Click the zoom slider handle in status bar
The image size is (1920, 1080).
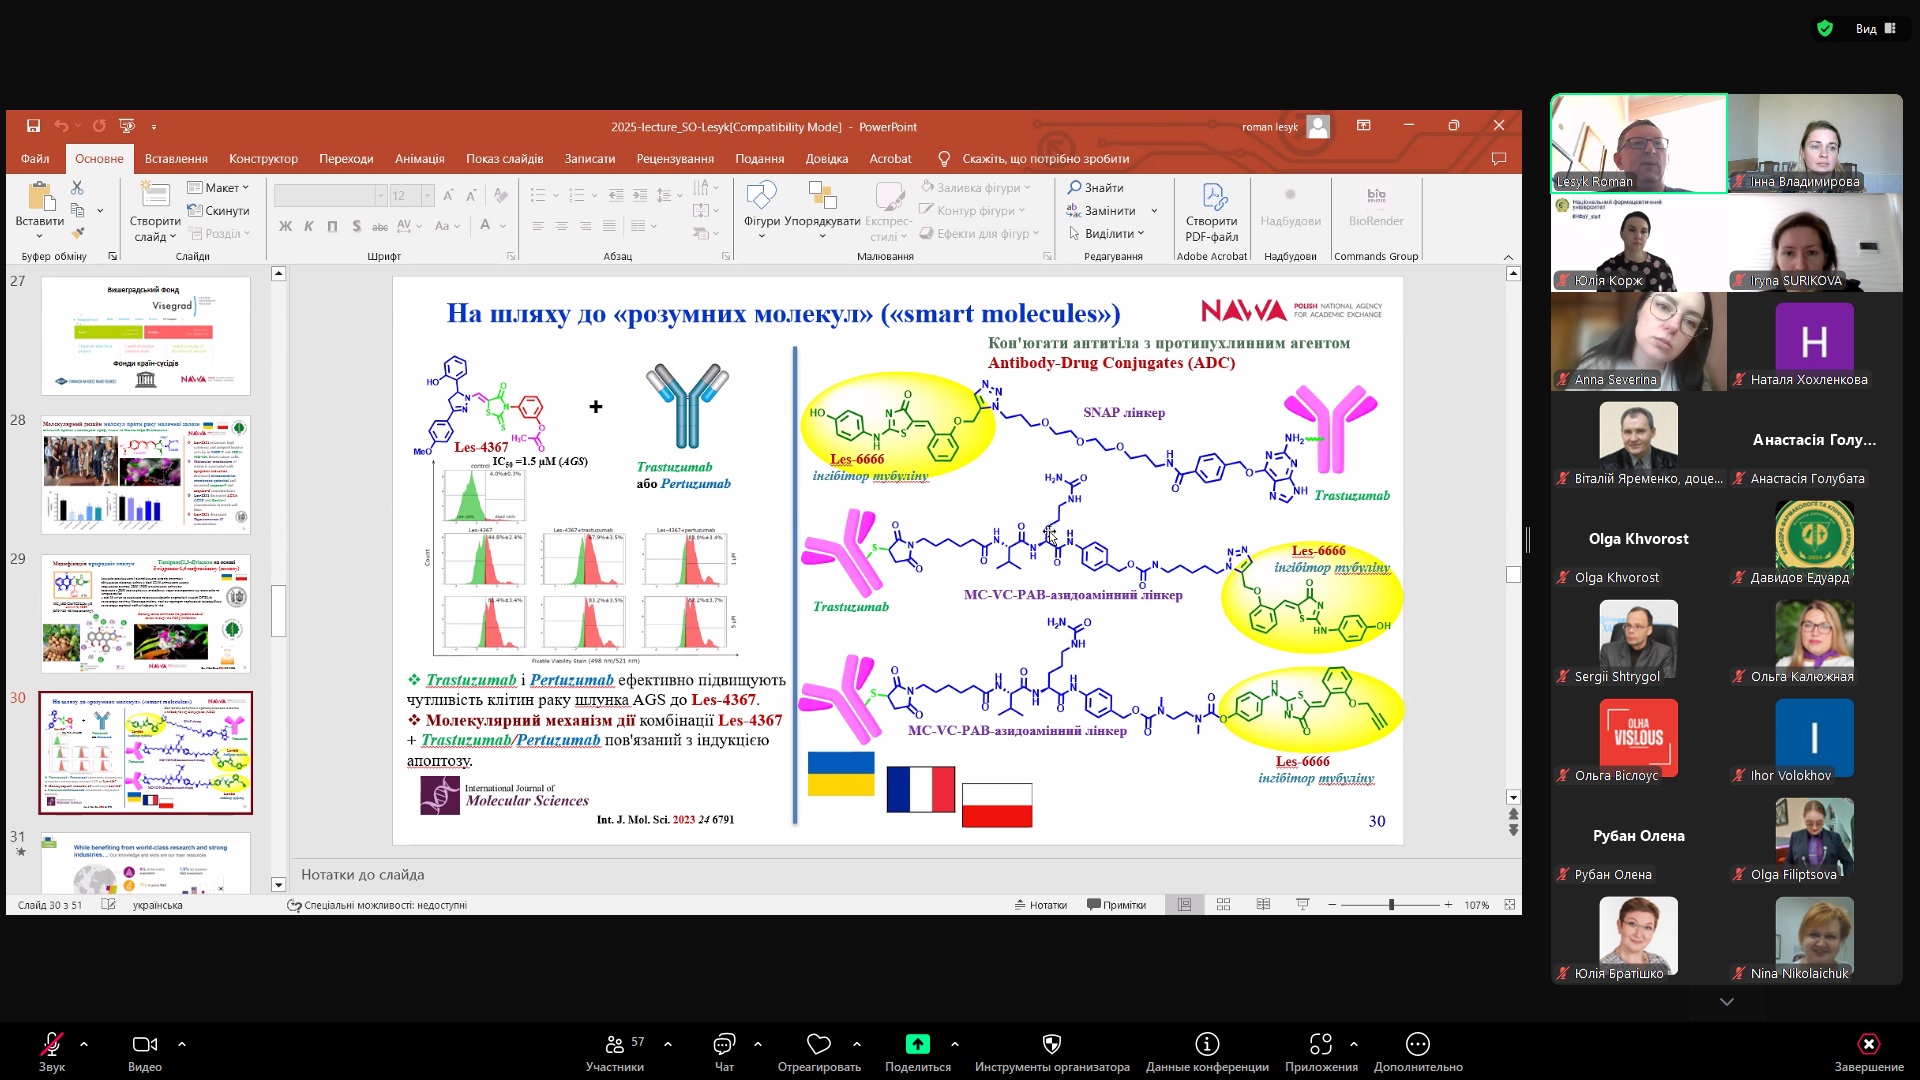1391,905
